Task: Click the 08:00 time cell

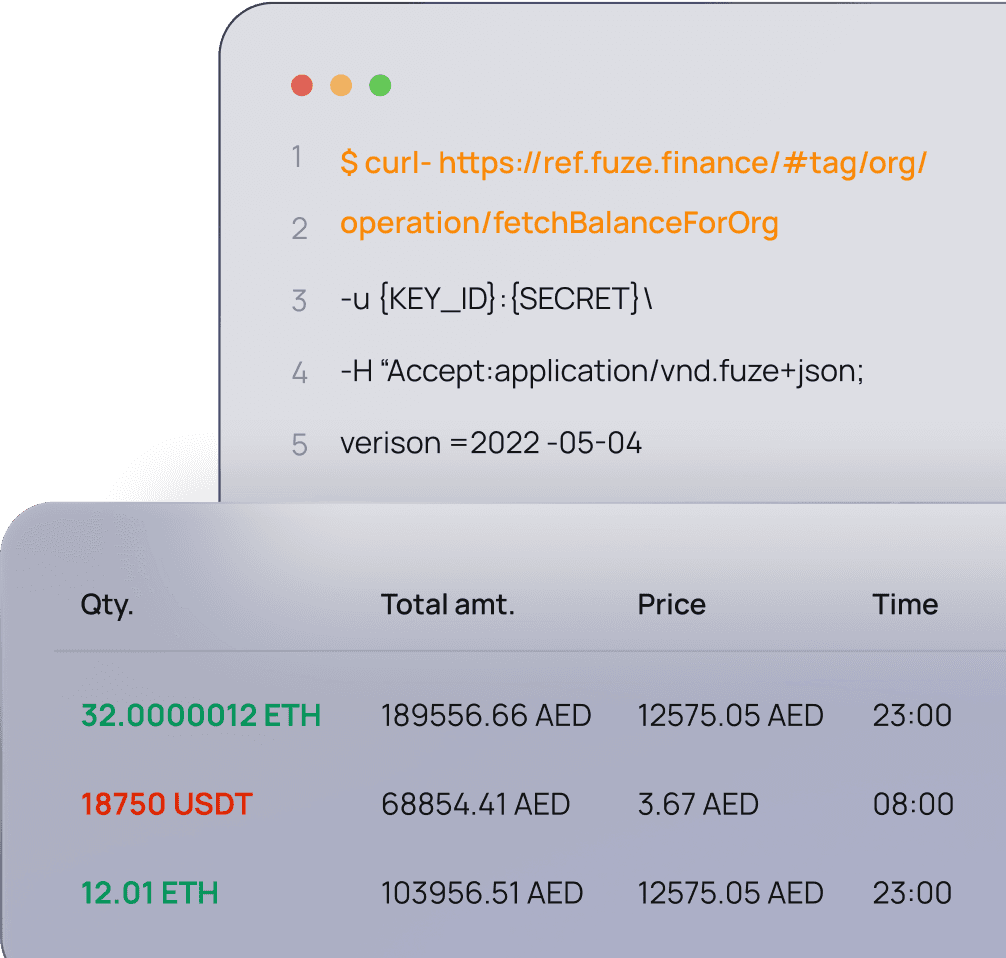Action: click(x=913, y=804)
